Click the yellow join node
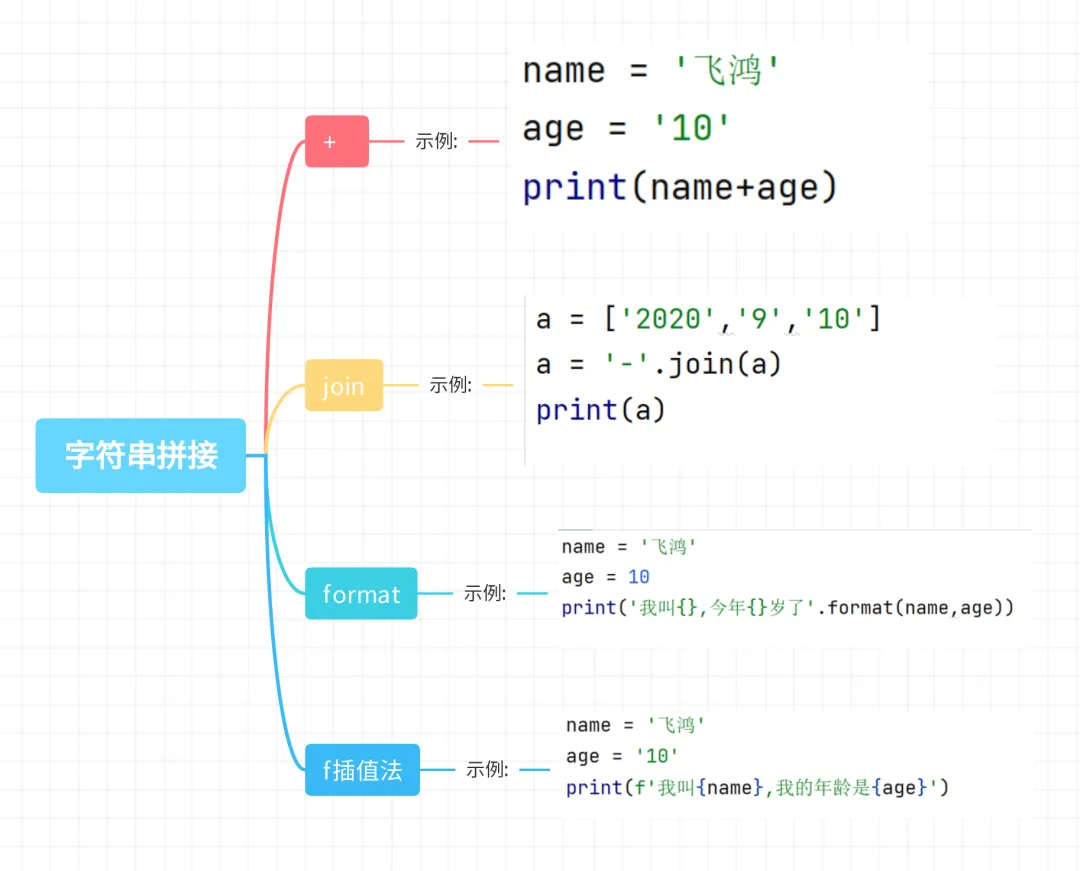 (x=344, y=386)
